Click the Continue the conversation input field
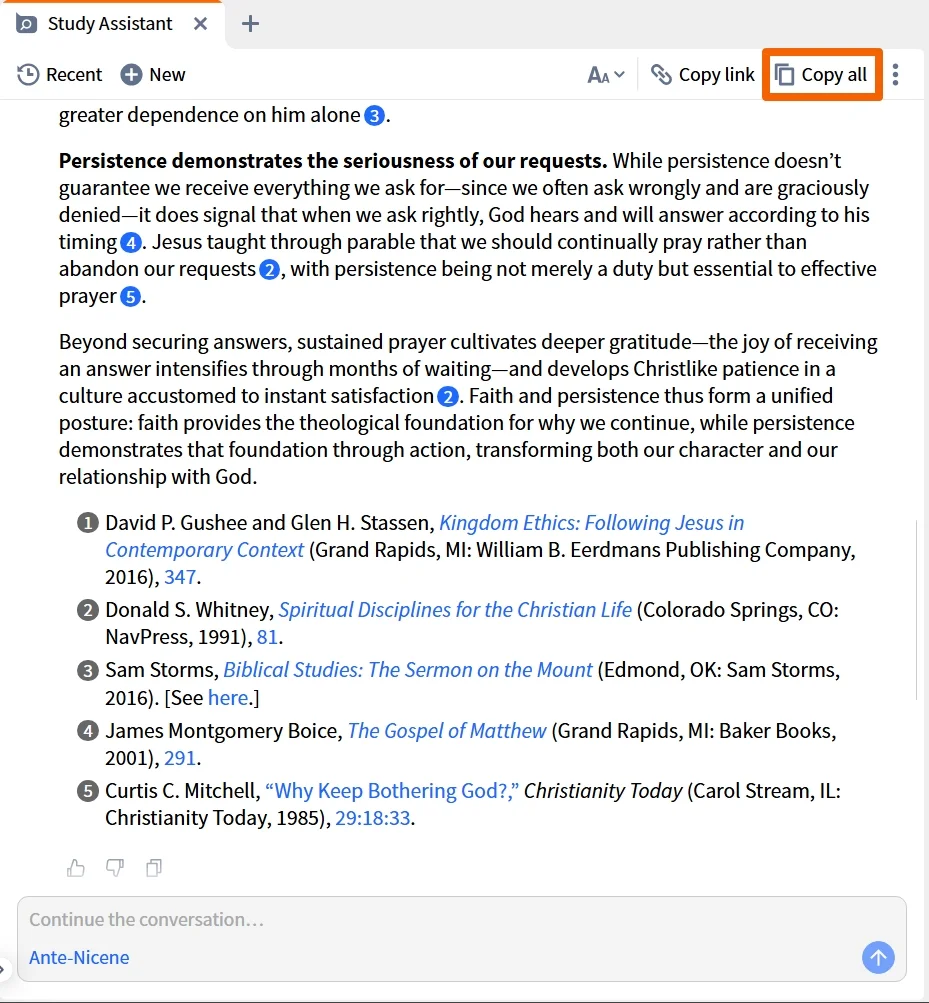Screen dimensions: 929x1003 point(461,920)
